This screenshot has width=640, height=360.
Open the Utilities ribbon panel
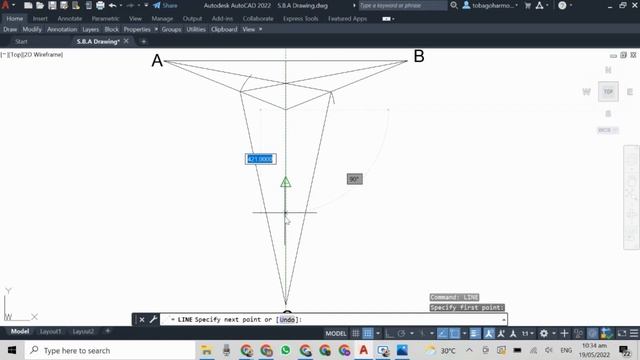pos(196,29)
